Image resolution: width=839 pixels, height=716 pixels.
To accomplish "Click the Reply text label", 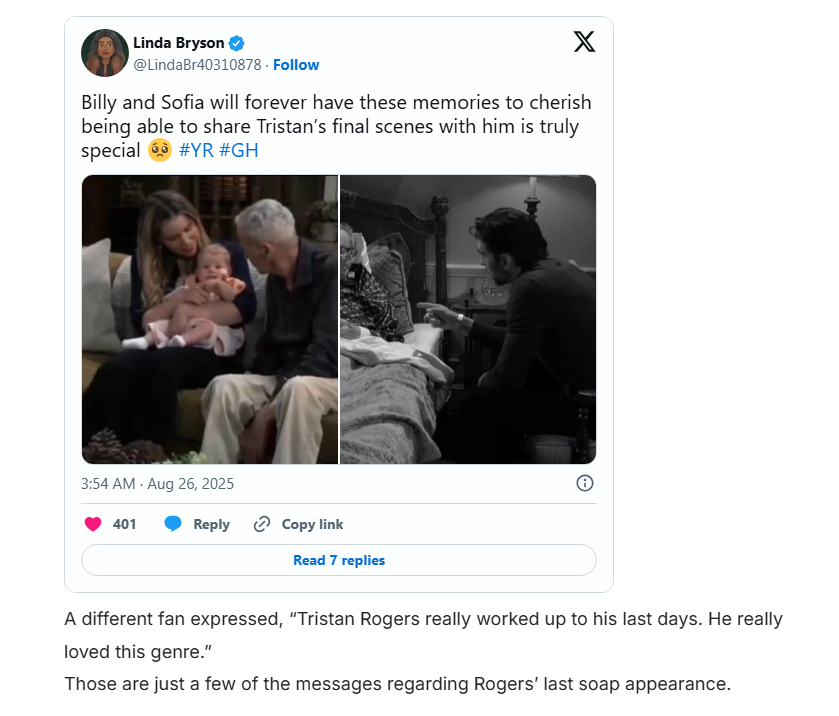I will click(x=211, y=524).
